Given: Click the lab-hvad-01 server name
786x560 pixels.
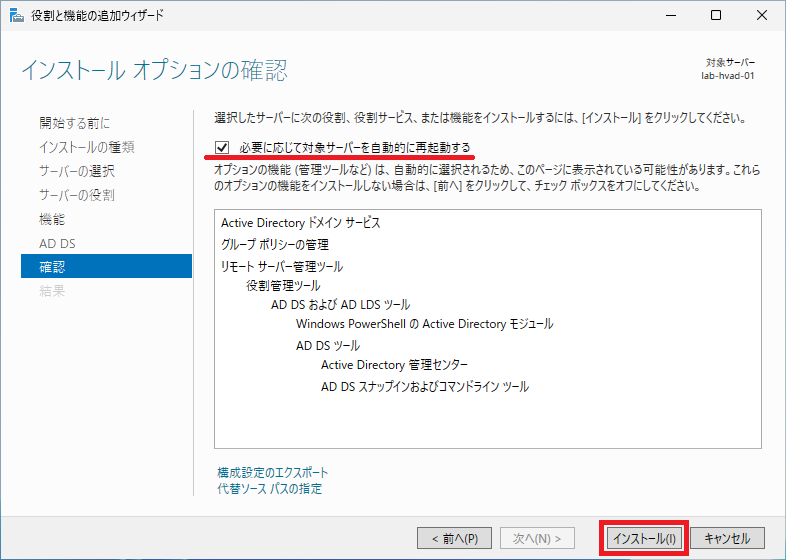Looking at the screenshot, I should [x=727, y=76].
